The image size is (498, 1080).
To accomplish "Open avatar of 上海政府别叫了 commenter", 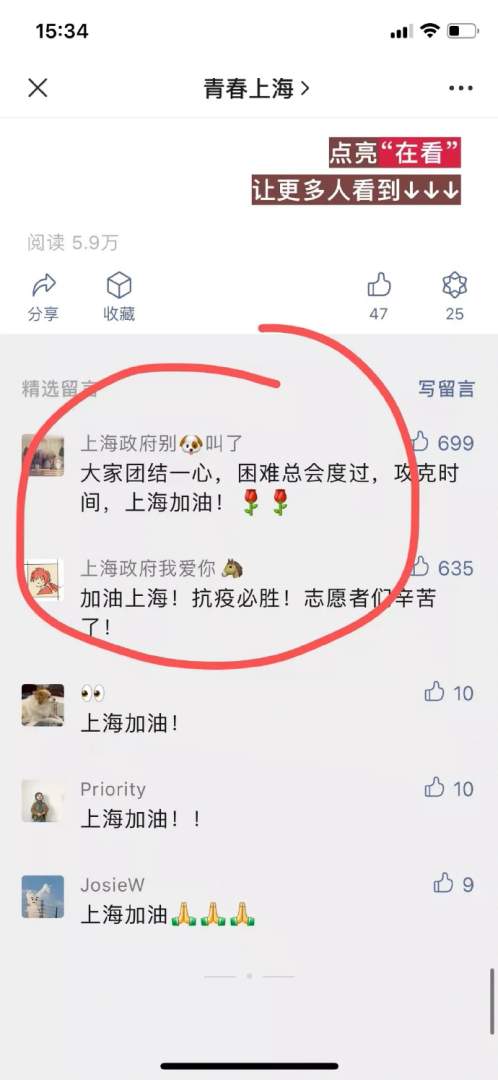I will coord(43,455).
